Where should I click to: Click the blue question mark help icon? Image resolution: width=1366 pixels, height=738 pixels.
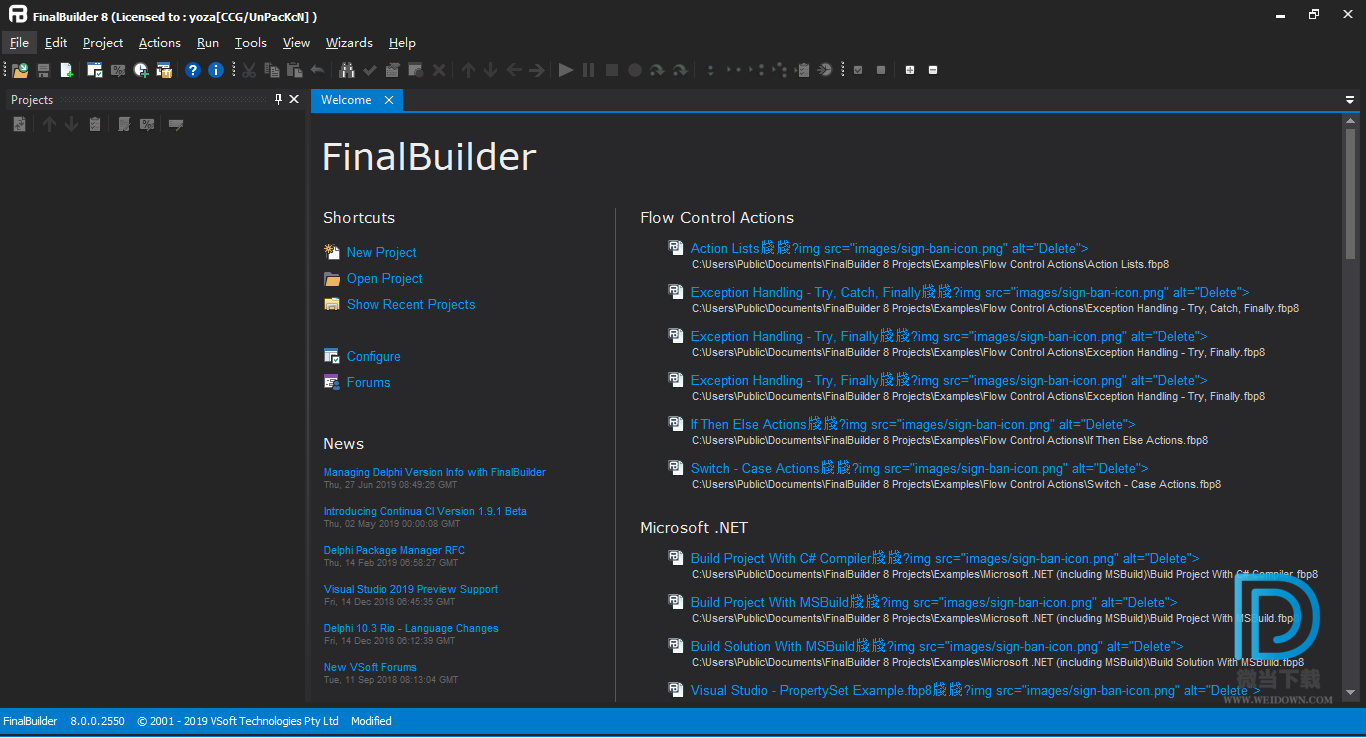tap(193, 70)
